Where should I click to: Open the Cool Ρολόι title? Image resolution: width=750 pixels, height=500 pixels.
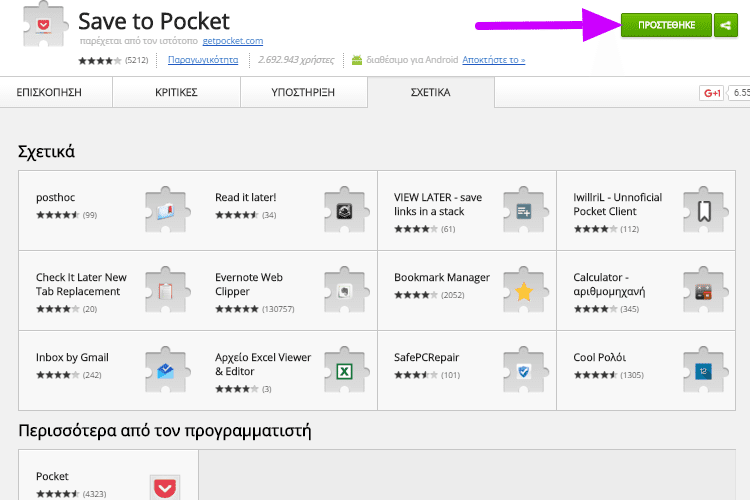point(599,357)
